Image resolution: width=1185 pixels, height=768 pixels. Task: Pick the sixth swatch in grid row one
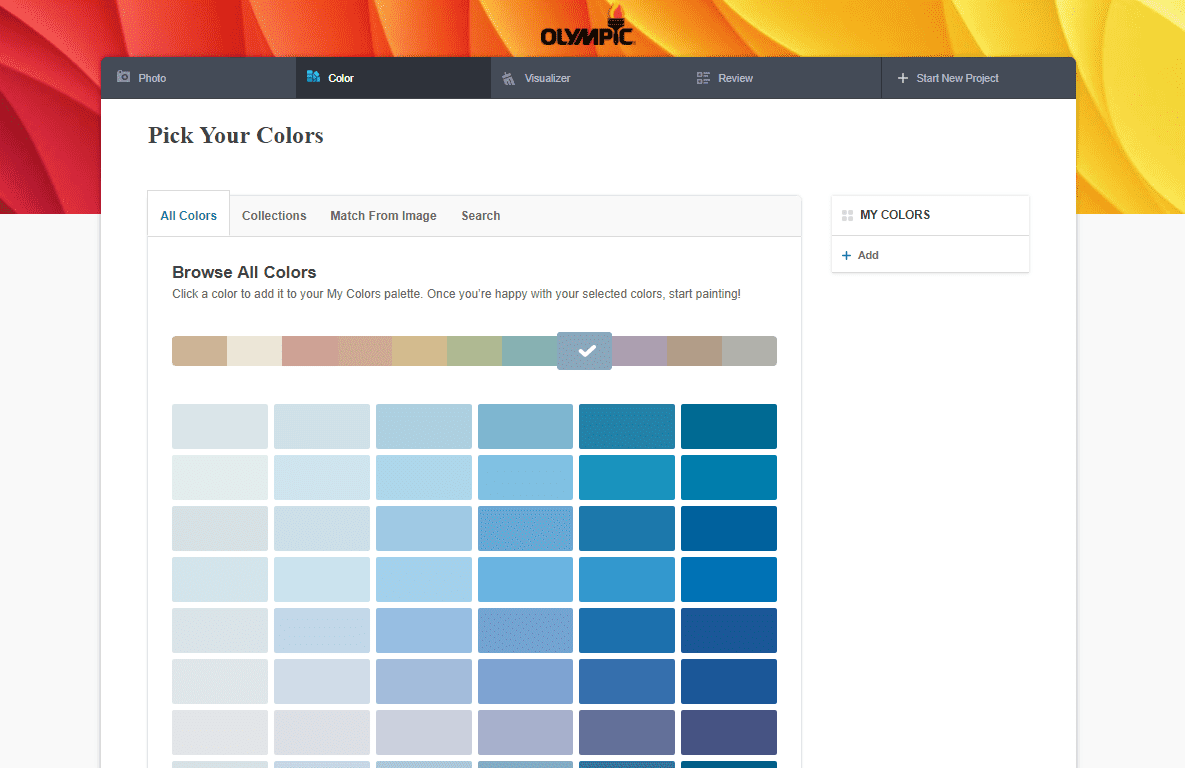[729, 426]
